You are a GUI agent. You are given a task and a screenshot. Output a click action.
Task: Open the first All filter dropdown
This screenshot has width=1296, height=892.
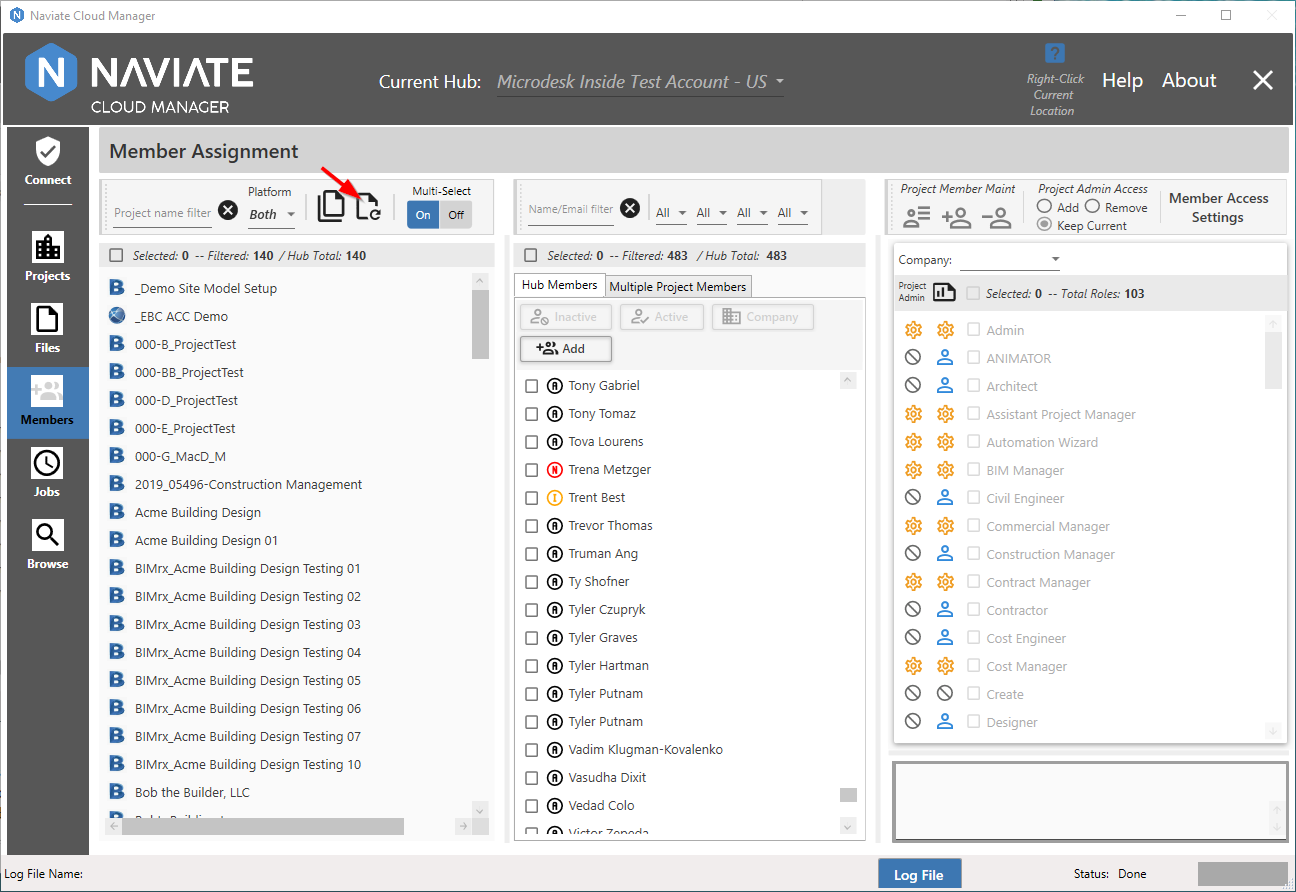tap(671, 212)
